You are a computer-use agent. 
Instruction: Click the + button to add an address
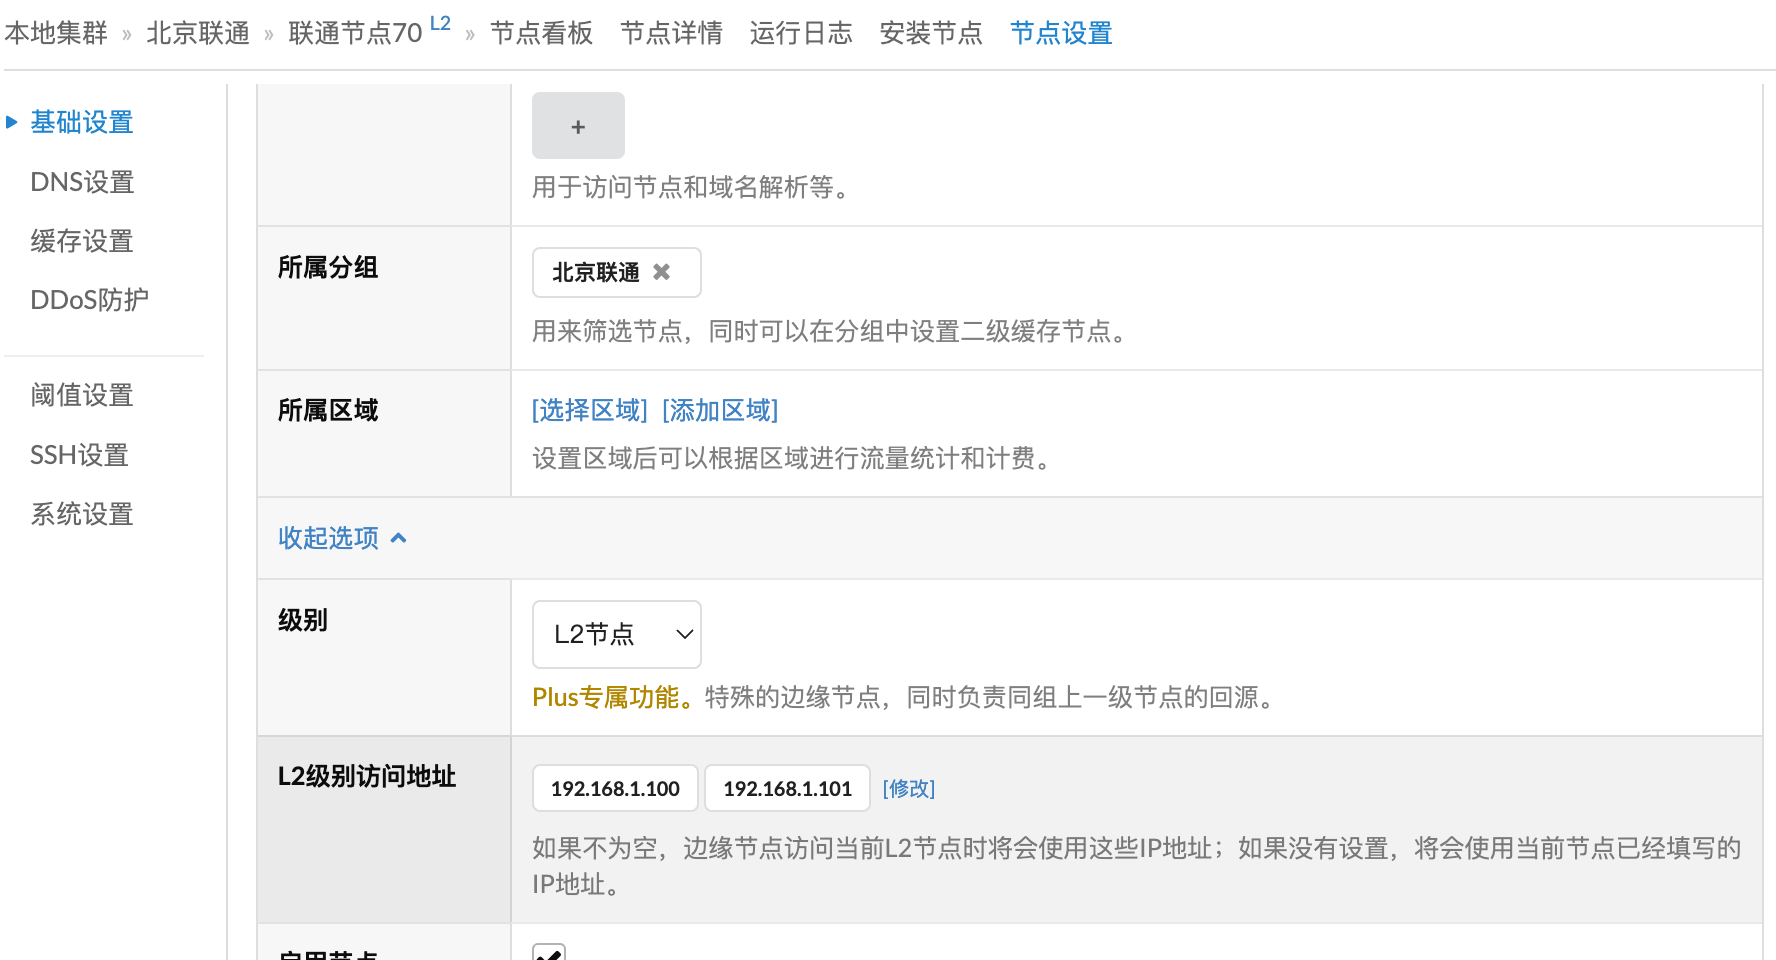[x=578, y=126]
